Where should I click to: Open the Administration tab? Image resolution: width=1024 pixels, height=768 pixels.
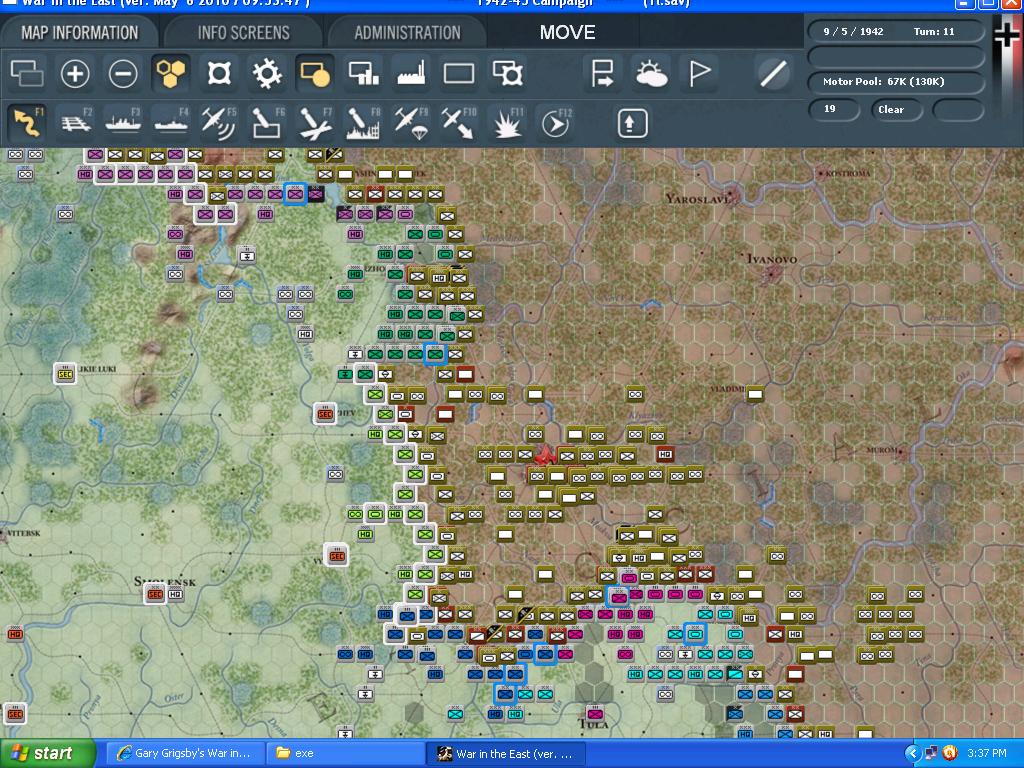[x=407, y=33]
